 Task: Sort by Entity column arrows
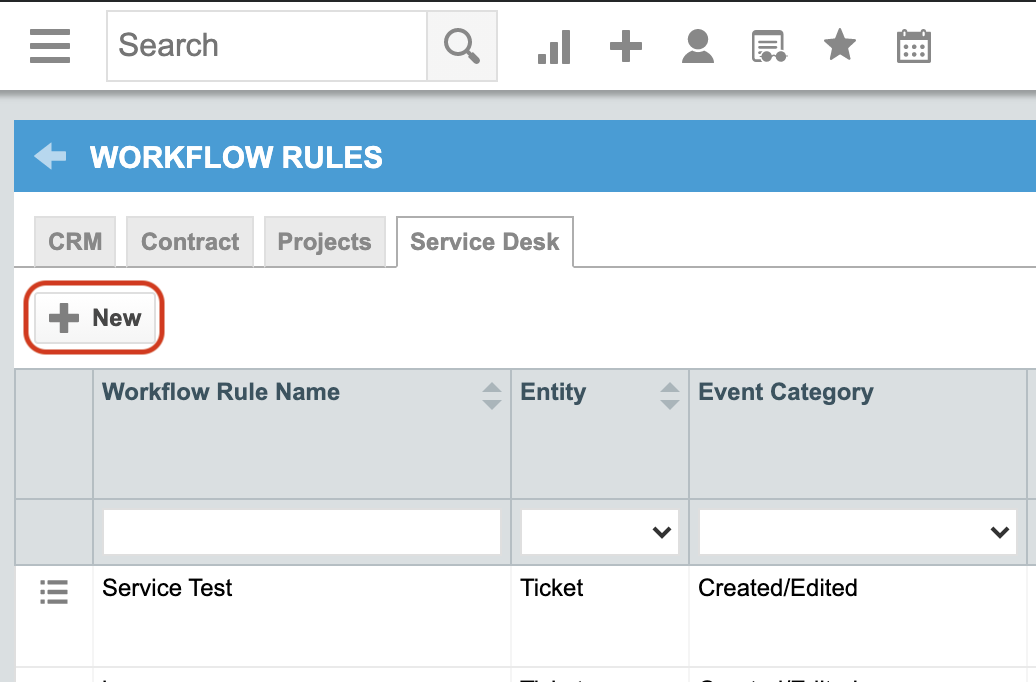(669, 396)
